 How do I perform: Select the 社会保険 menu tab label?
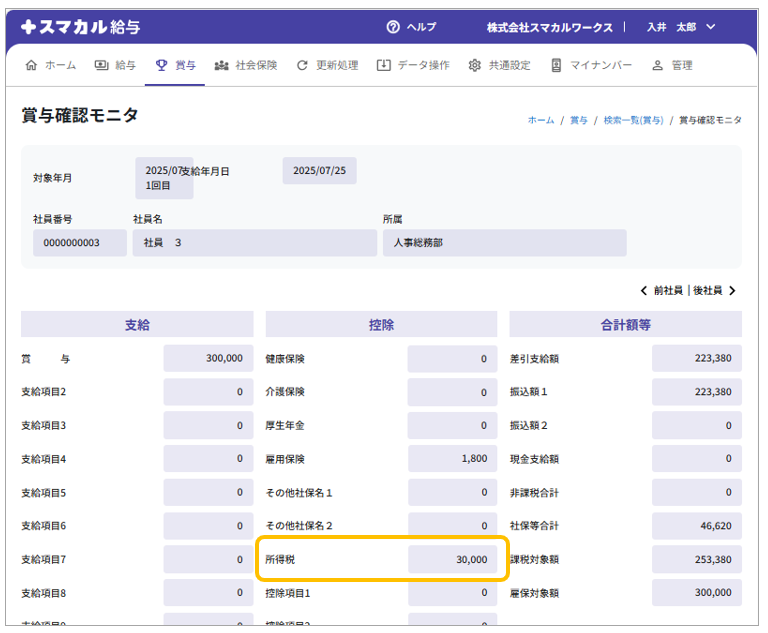[x=256, y=65]
